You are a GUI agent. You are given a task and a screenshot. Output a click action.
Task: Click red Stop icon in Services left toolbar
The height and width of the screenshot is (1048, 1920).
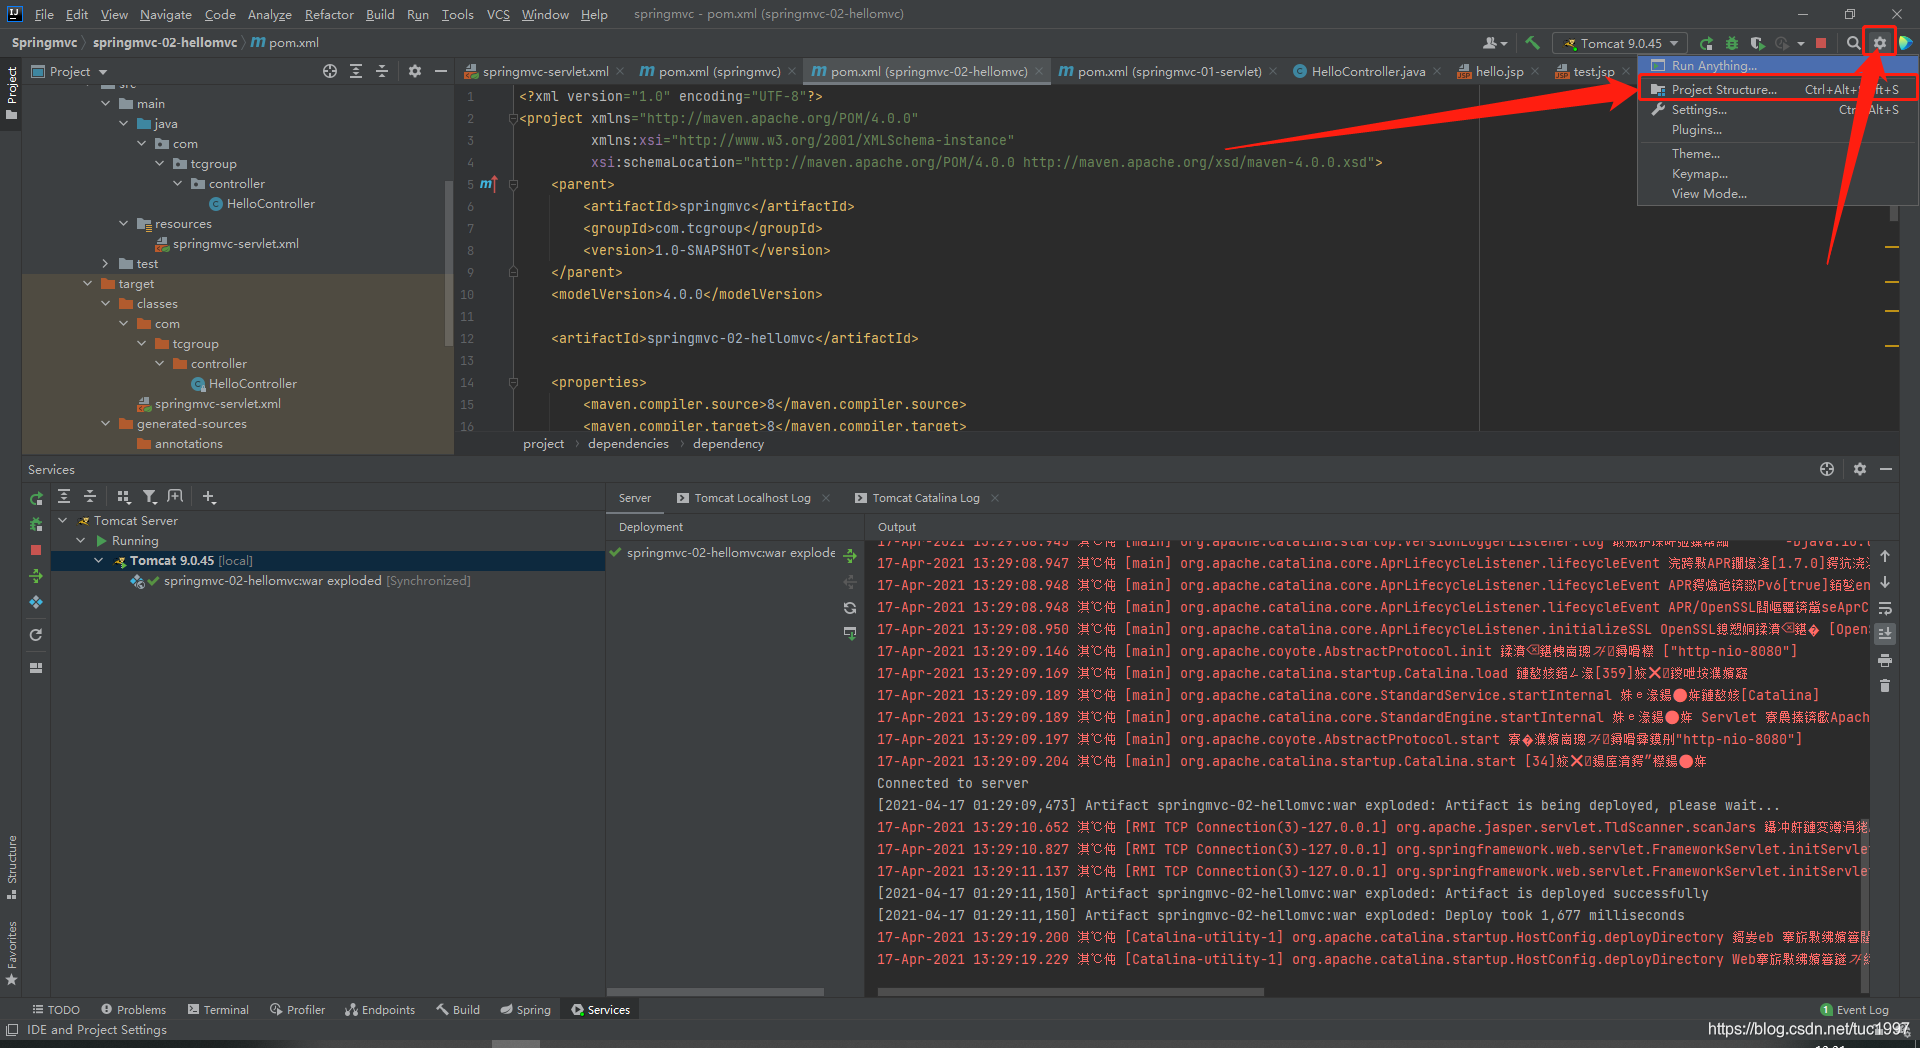pos(36,550)
